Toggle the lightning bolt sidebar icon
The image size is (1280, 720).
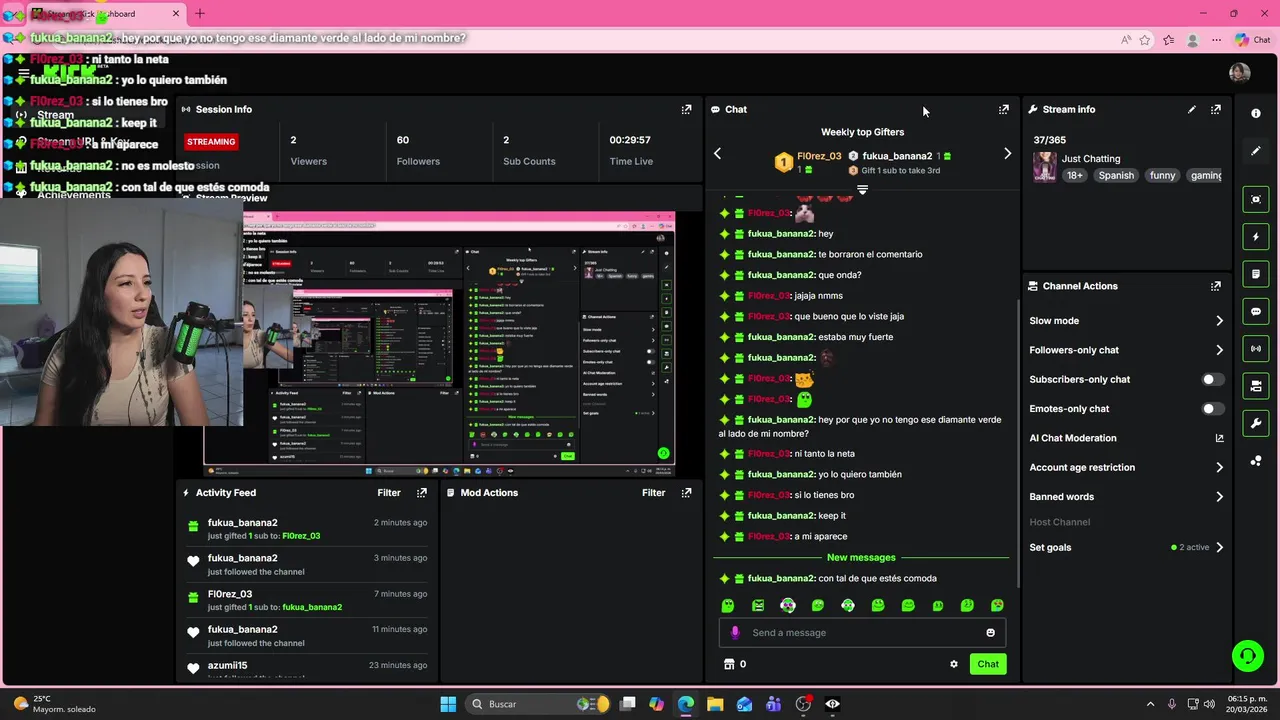click(1256, 237)
